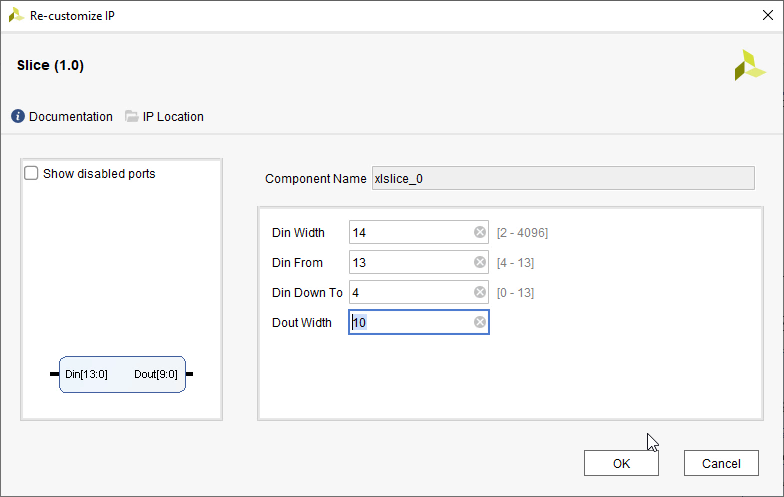Image resolution: width=784 pixels, height=497 pixels.
Task: Click the [2 - 4096] range hint
Action: (x=522, y=233)
